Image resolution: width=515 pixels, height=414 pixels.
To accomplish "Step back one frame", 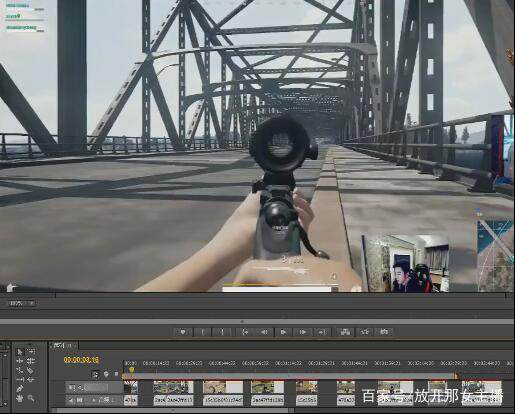I will click(x=264, y=332).
